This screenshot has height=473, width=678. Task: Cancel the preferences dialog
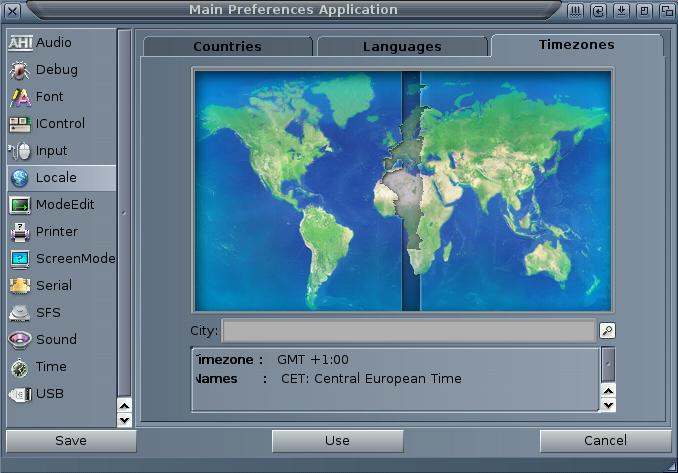tap(605, 441)
